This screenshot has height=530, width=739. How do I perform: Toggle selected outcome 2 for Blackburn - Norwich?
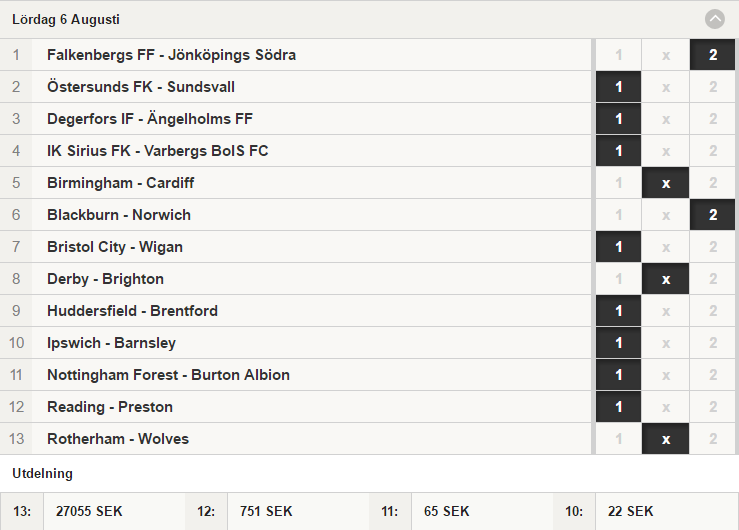tap(713, 215)
